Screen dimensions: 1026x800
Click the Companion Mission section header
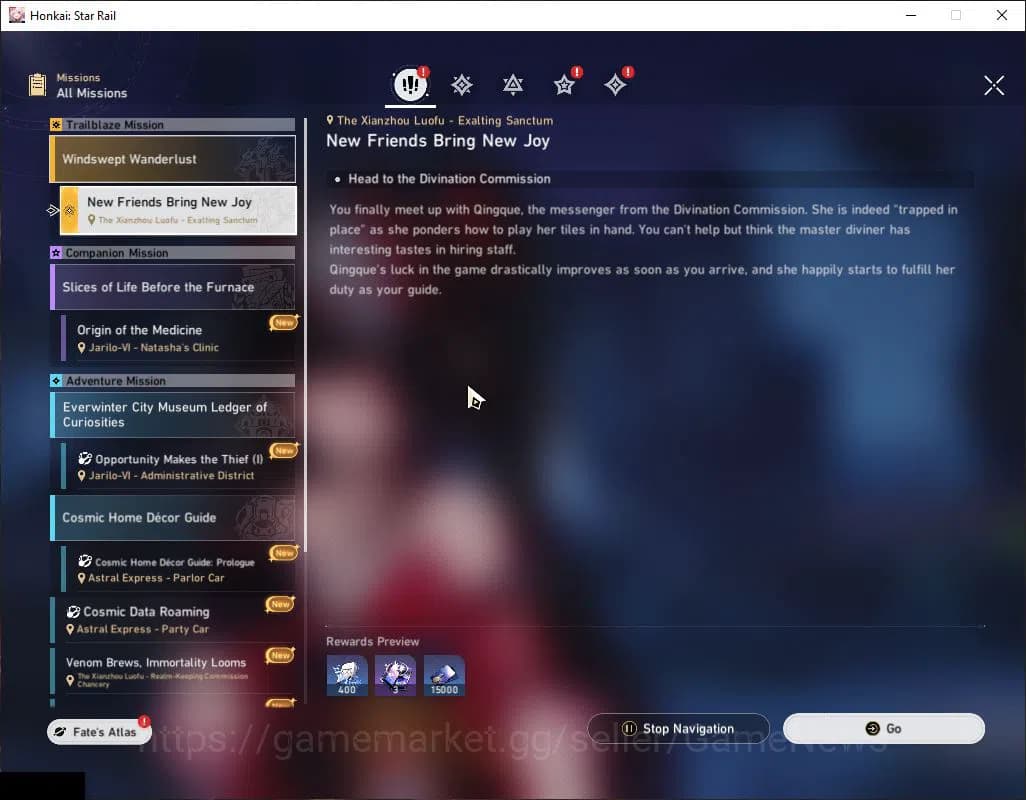pos(173,252)
